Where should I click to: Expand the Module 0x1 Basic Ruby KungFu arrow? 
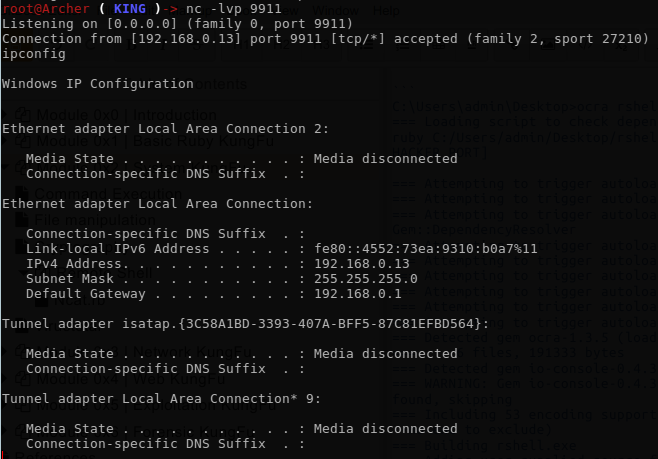point(8,141)
